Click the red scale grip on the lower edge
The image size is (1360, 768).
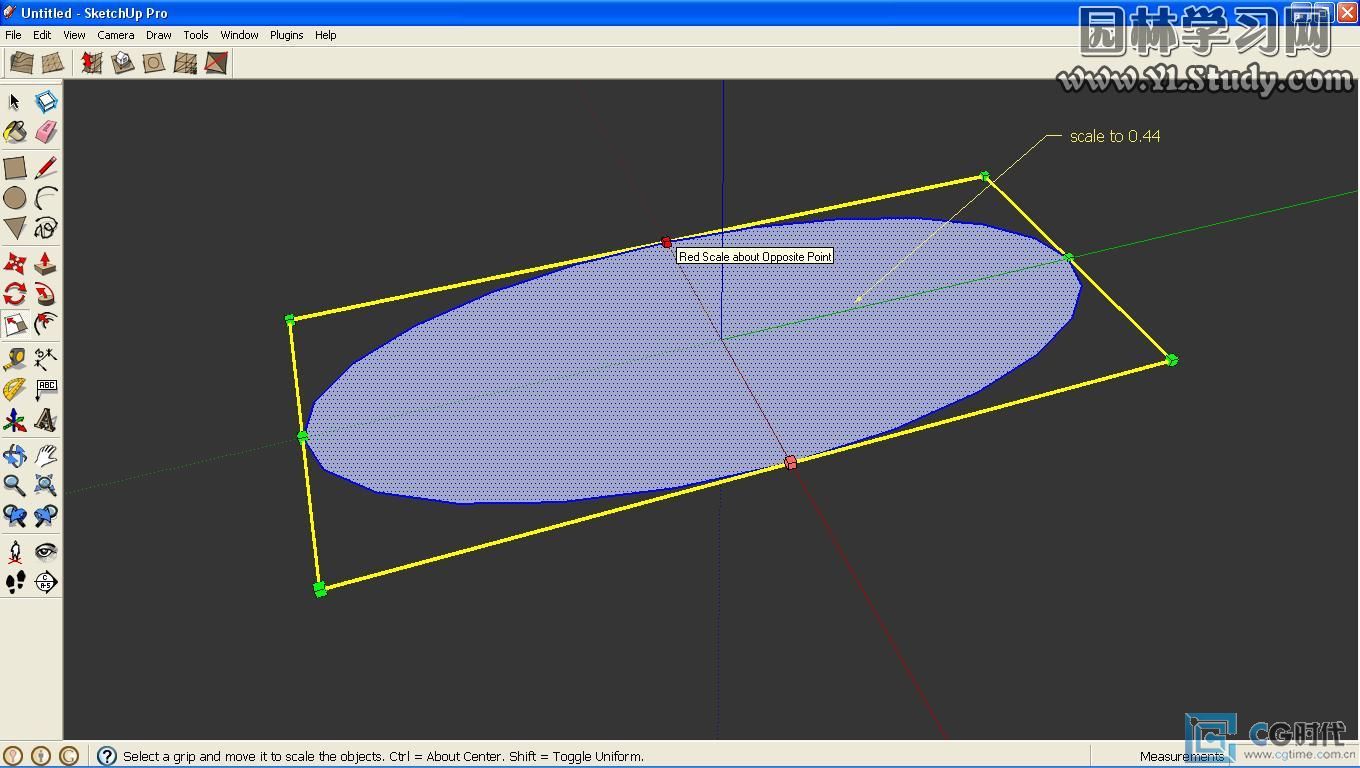[x=791, y=462]
